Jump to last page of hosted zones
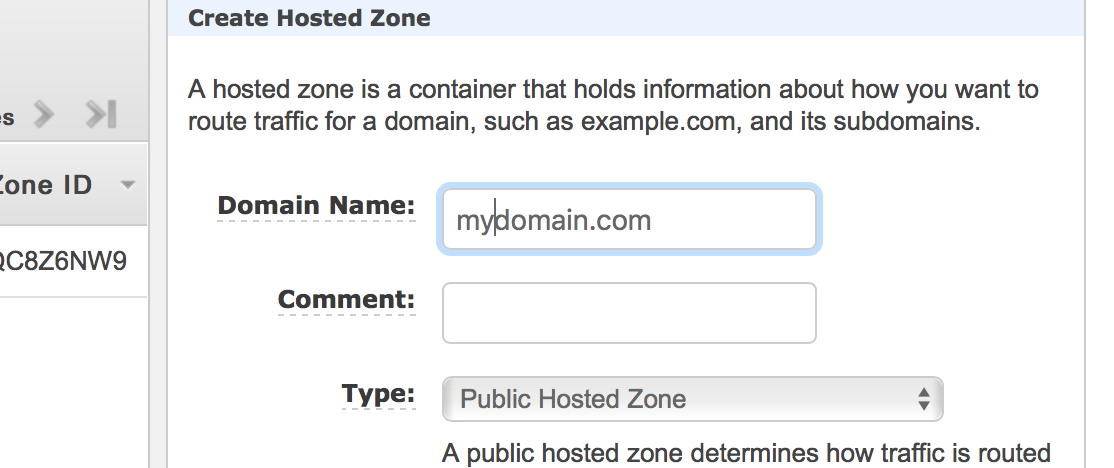The image size is (1114, 468). (x=102, y=115)
